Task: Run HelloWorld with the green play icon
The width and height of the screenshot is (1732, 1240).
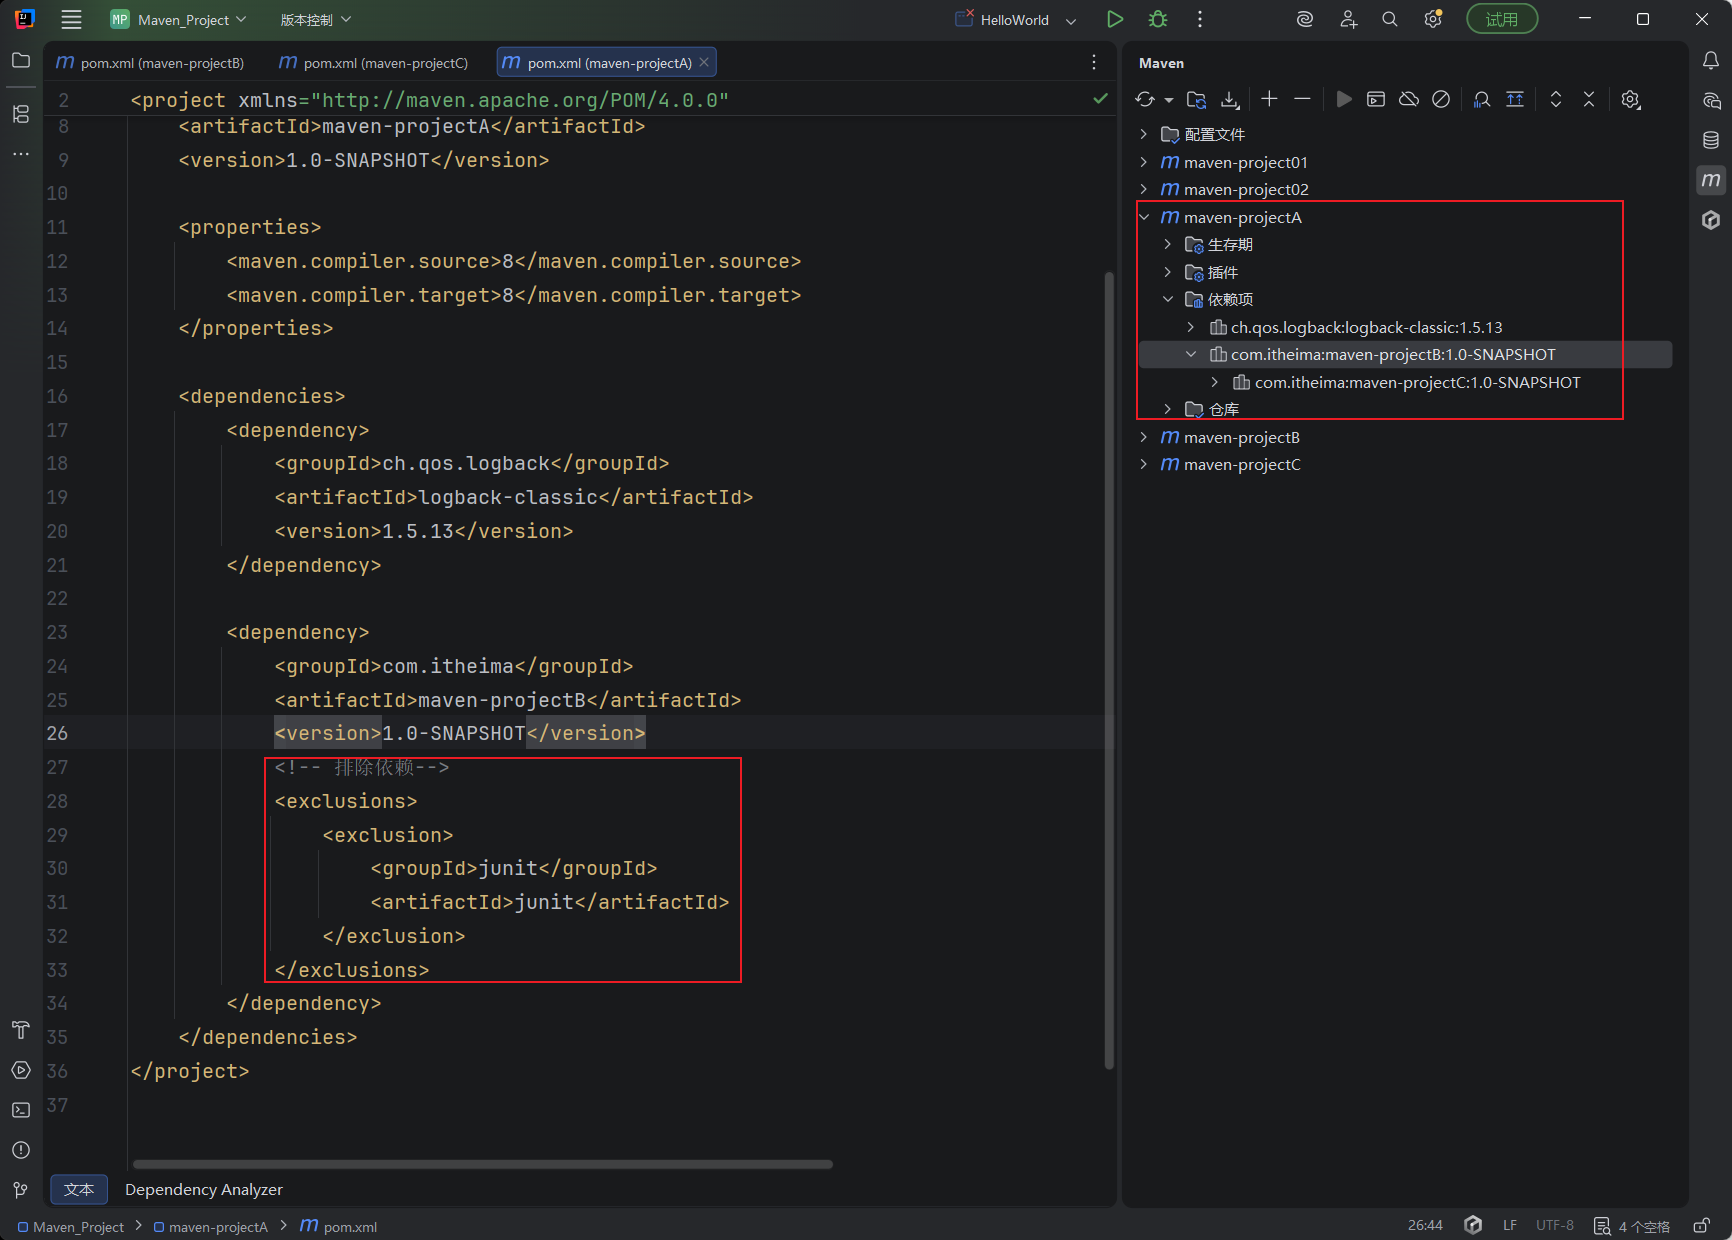Action: coord(1115,19)
